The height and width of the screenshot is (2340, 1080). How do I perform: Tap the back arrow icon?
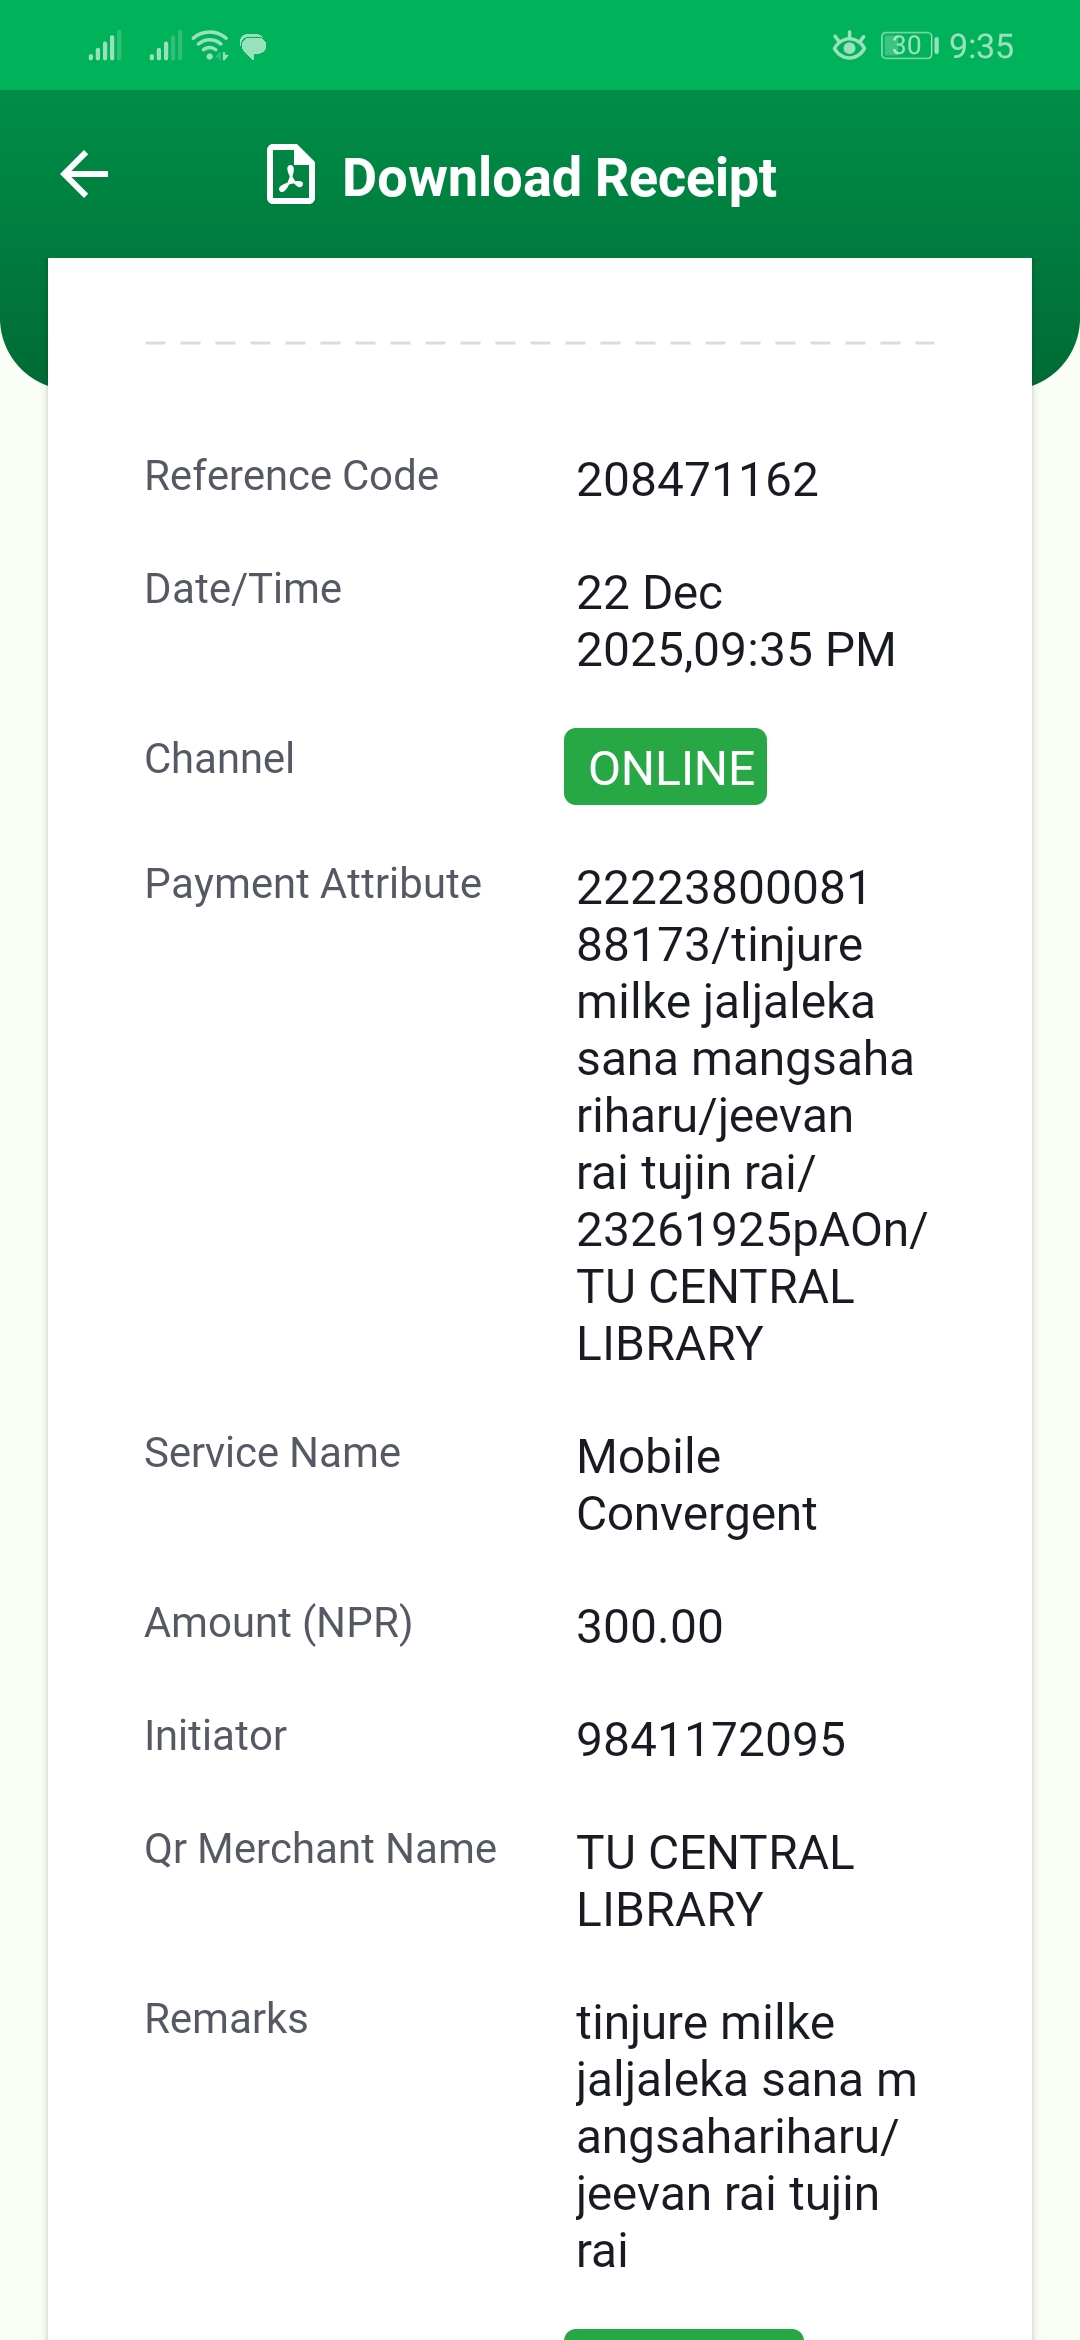click(85, 175)
